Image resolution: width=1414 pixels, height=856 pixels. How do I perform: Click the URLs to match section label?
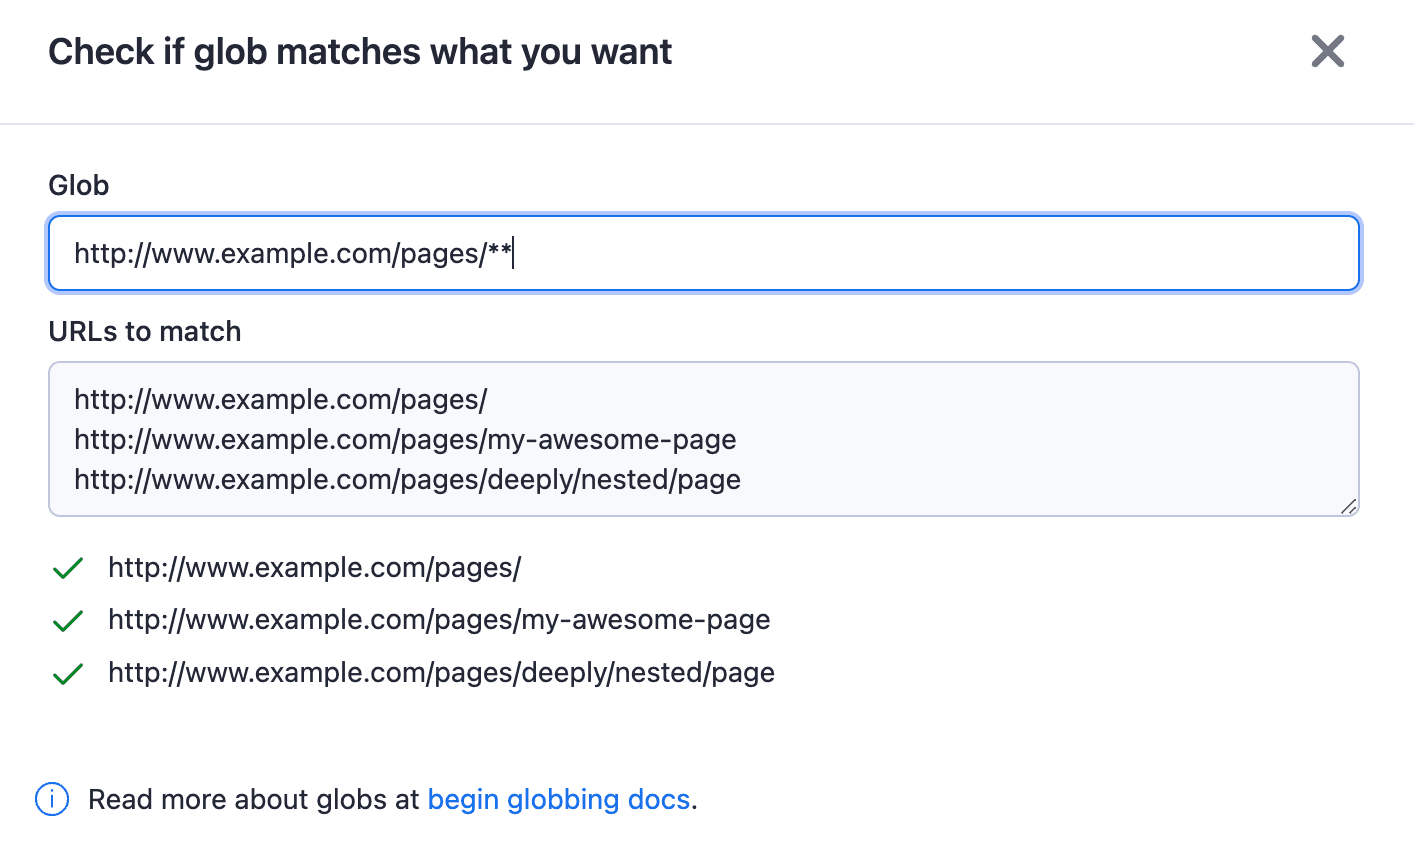pos(144,331)
